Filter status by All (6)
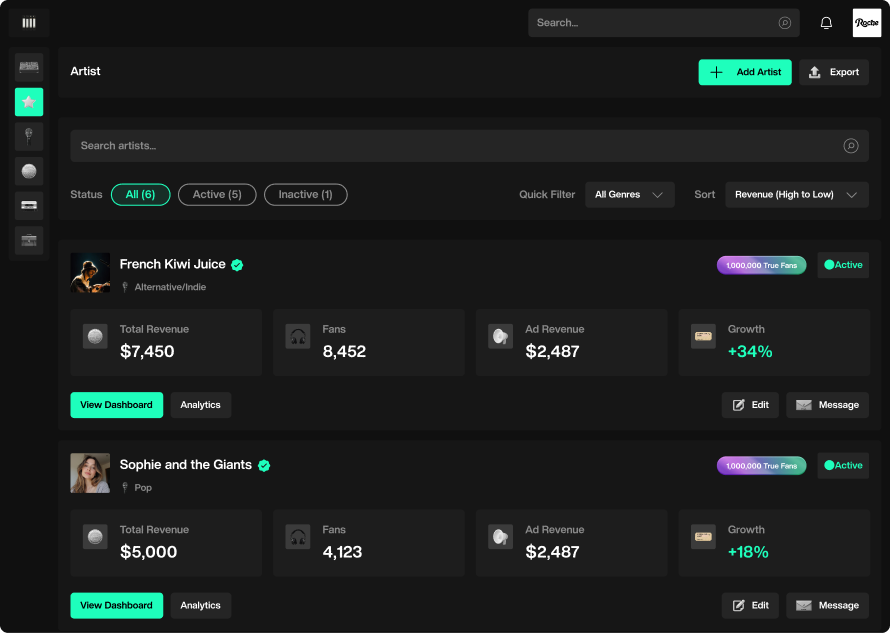The width and height of the screenshot is (890, 633). point(141,195)
